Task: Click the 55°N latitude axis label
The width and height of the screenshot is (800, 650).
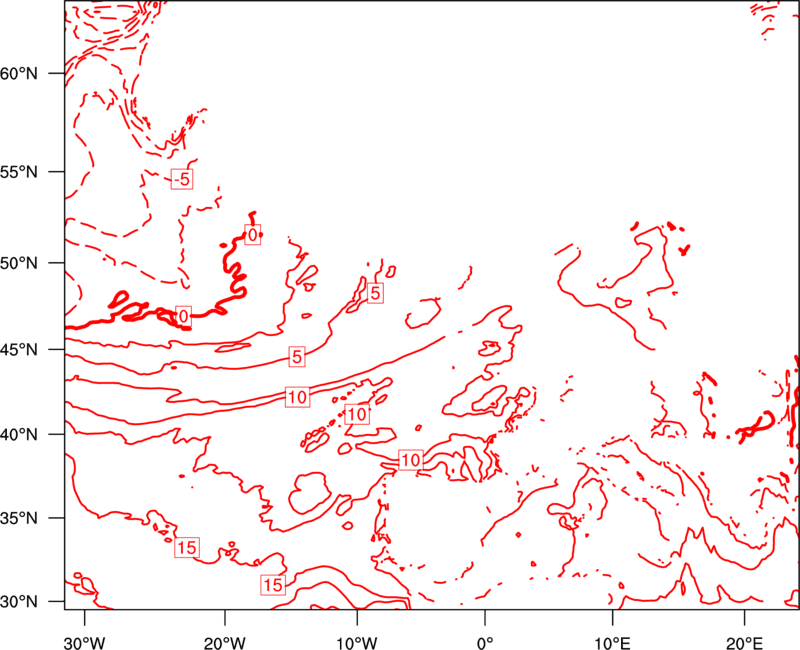Action: 19,172
